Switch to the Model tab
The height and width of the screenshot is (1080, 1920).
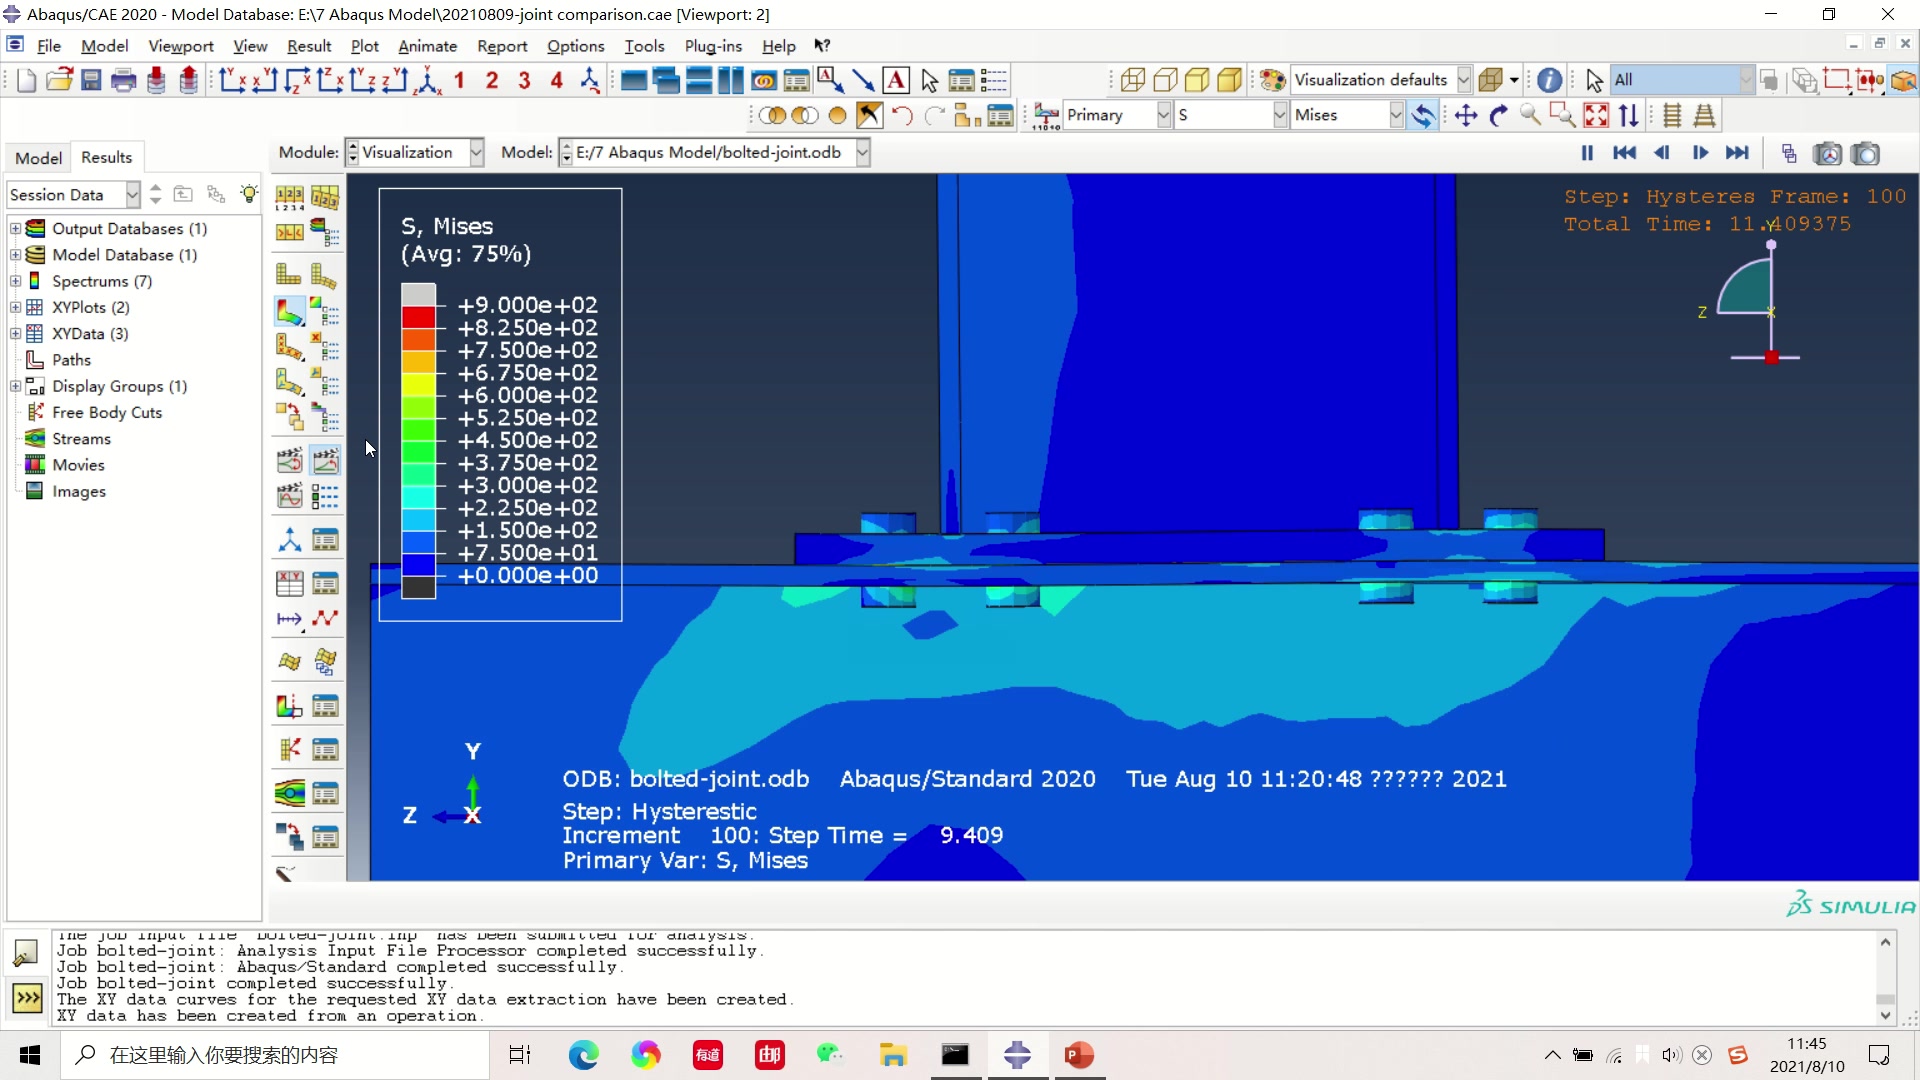(x=38, y=157)
